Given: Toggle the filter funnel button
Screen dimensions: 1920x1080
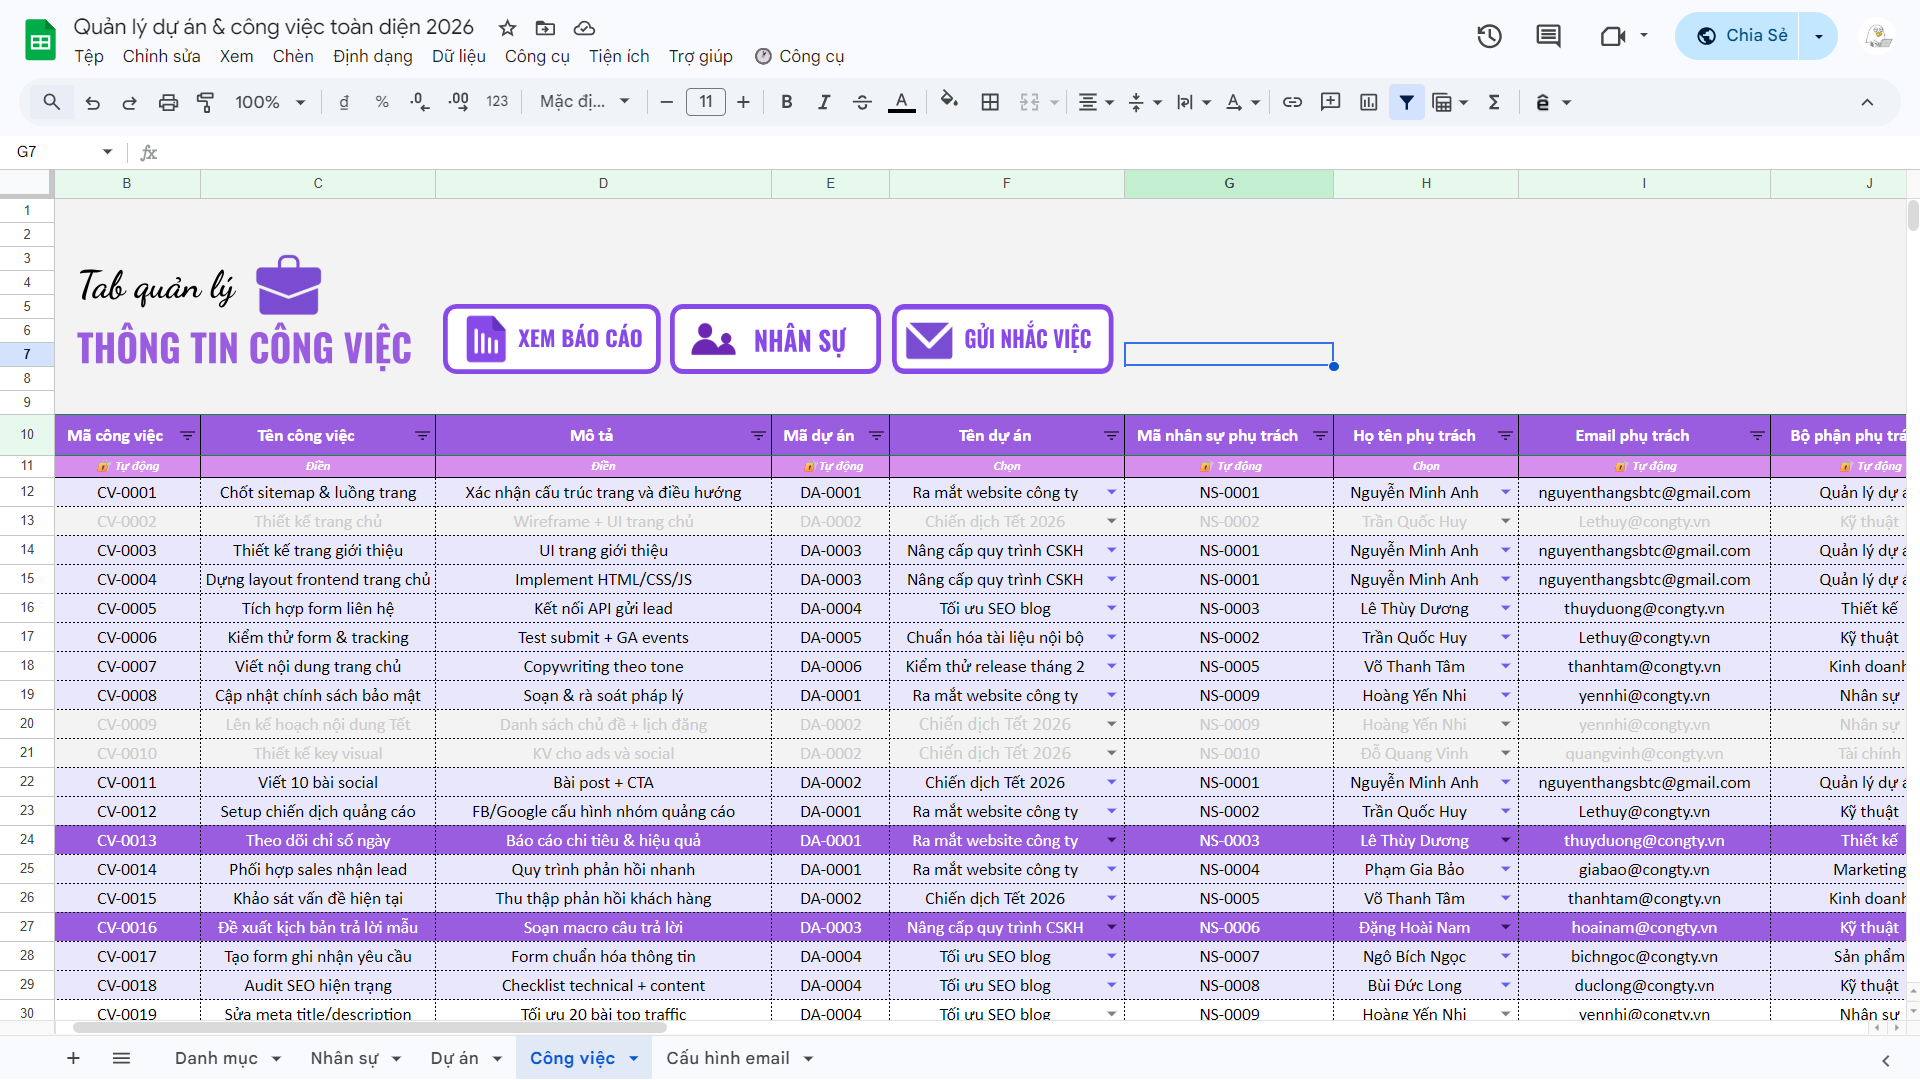Looking at the screenshot, I should coord(1406,102).
